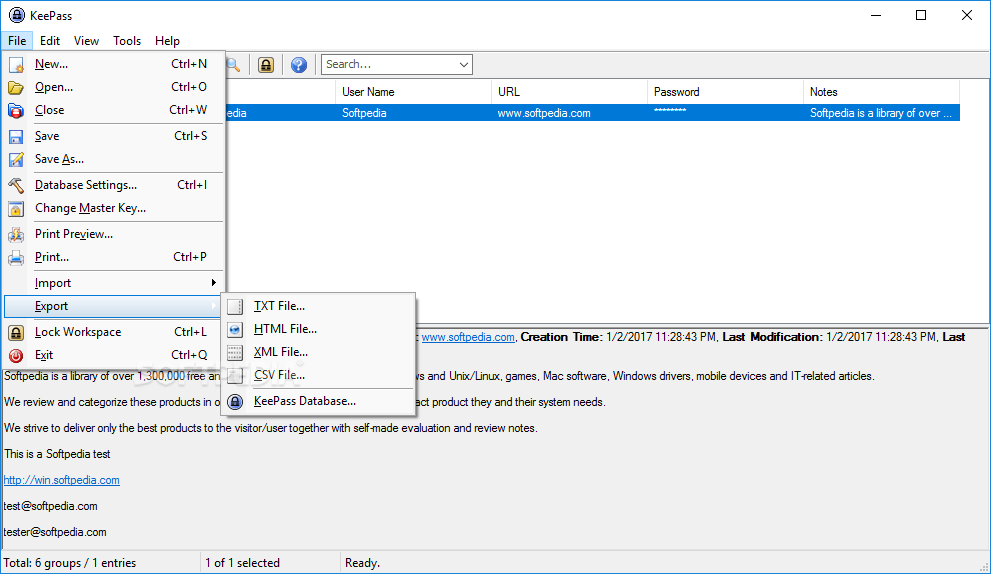Click the '1 of 1 selected' status text

pos(242,563)
